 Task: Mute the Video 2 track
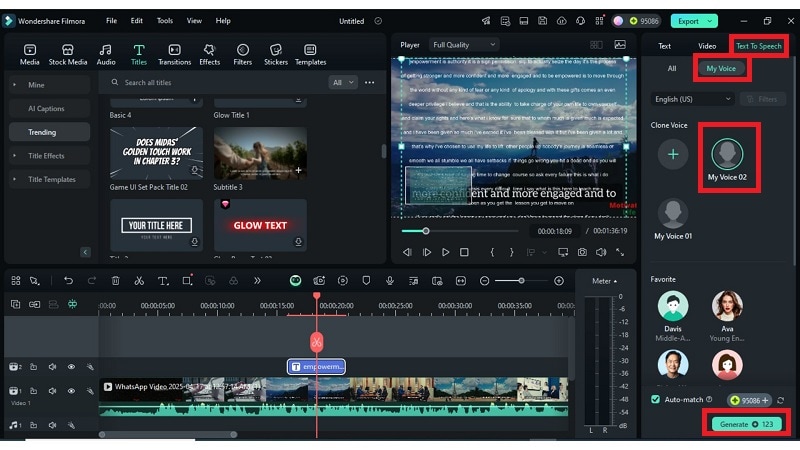pyautogui.click(x=52, y=367)
